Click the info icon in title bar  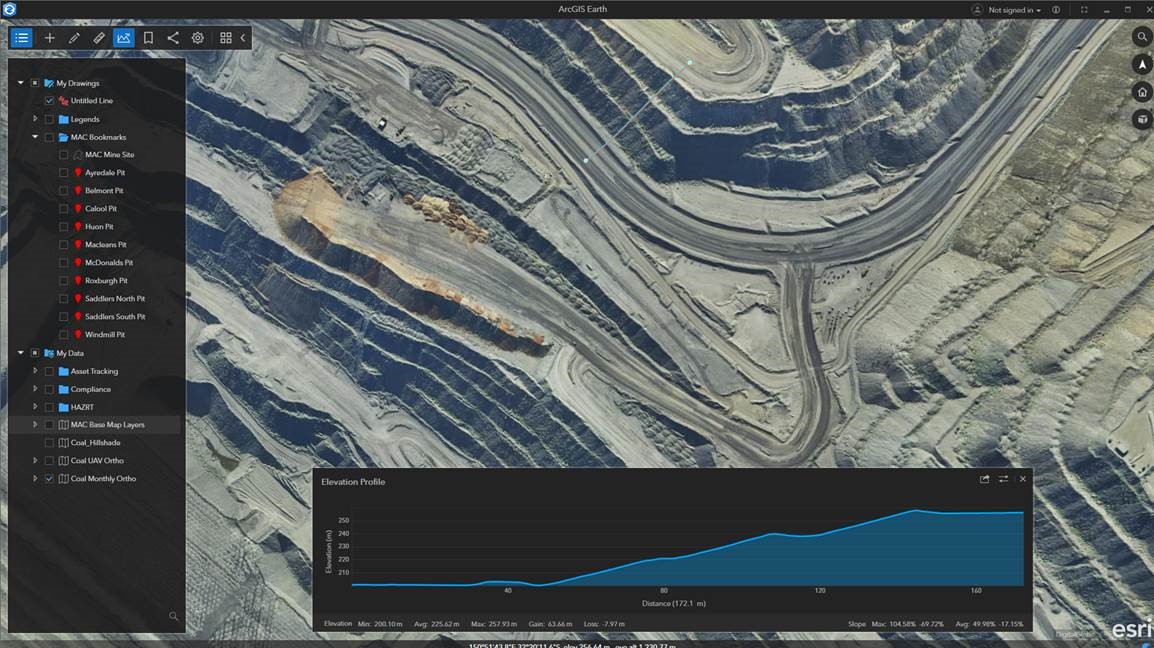tap(1056, 10)
